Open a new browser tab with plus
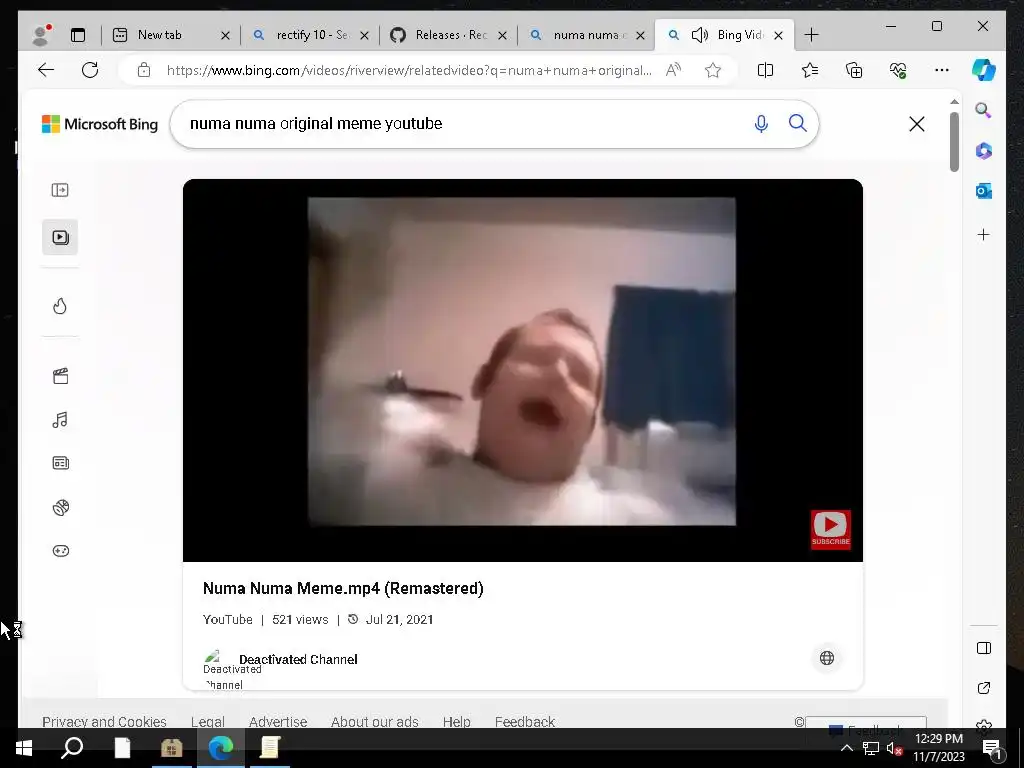The width and height of the screenshot is (1024, 768). (x=811, y=35)
